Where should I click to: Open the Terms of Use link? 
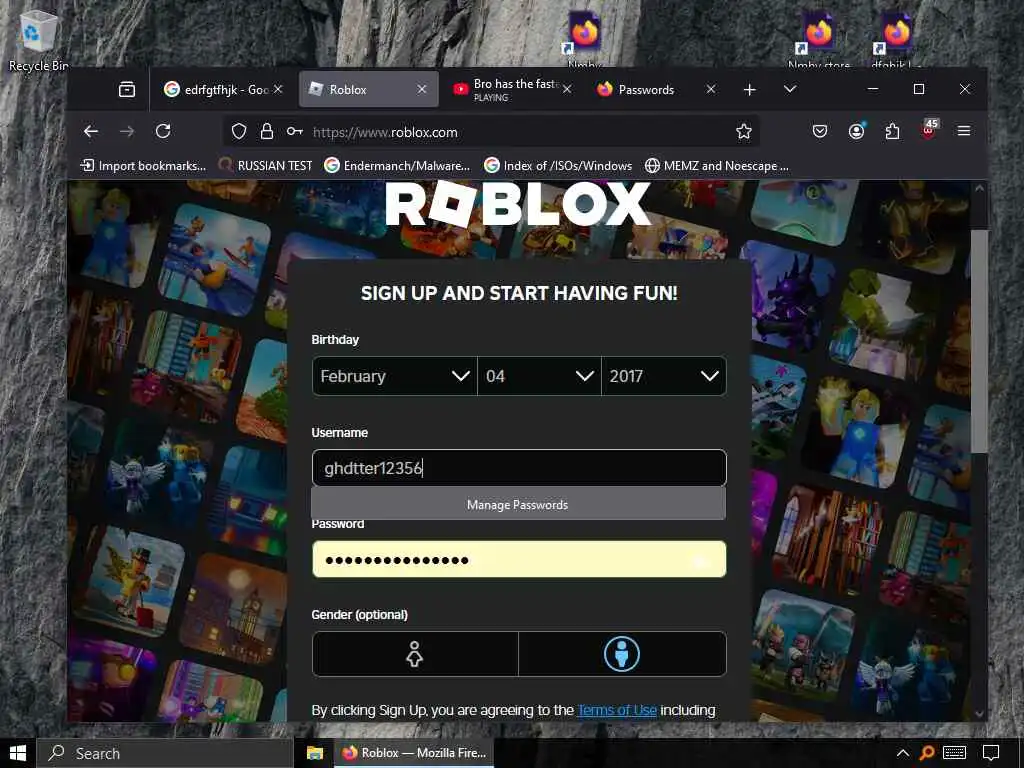pos(617,710)
